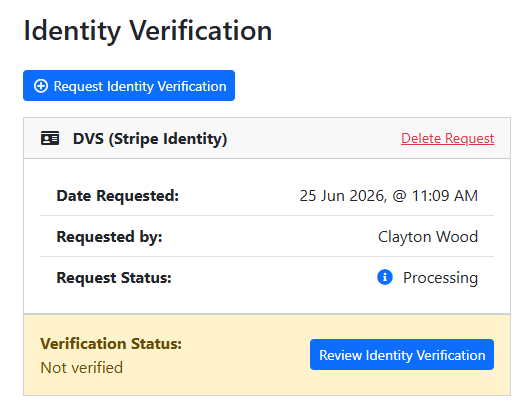Click the Verification Status label
The height and width of the screenshot is (405, 520).
coord(111,344)
